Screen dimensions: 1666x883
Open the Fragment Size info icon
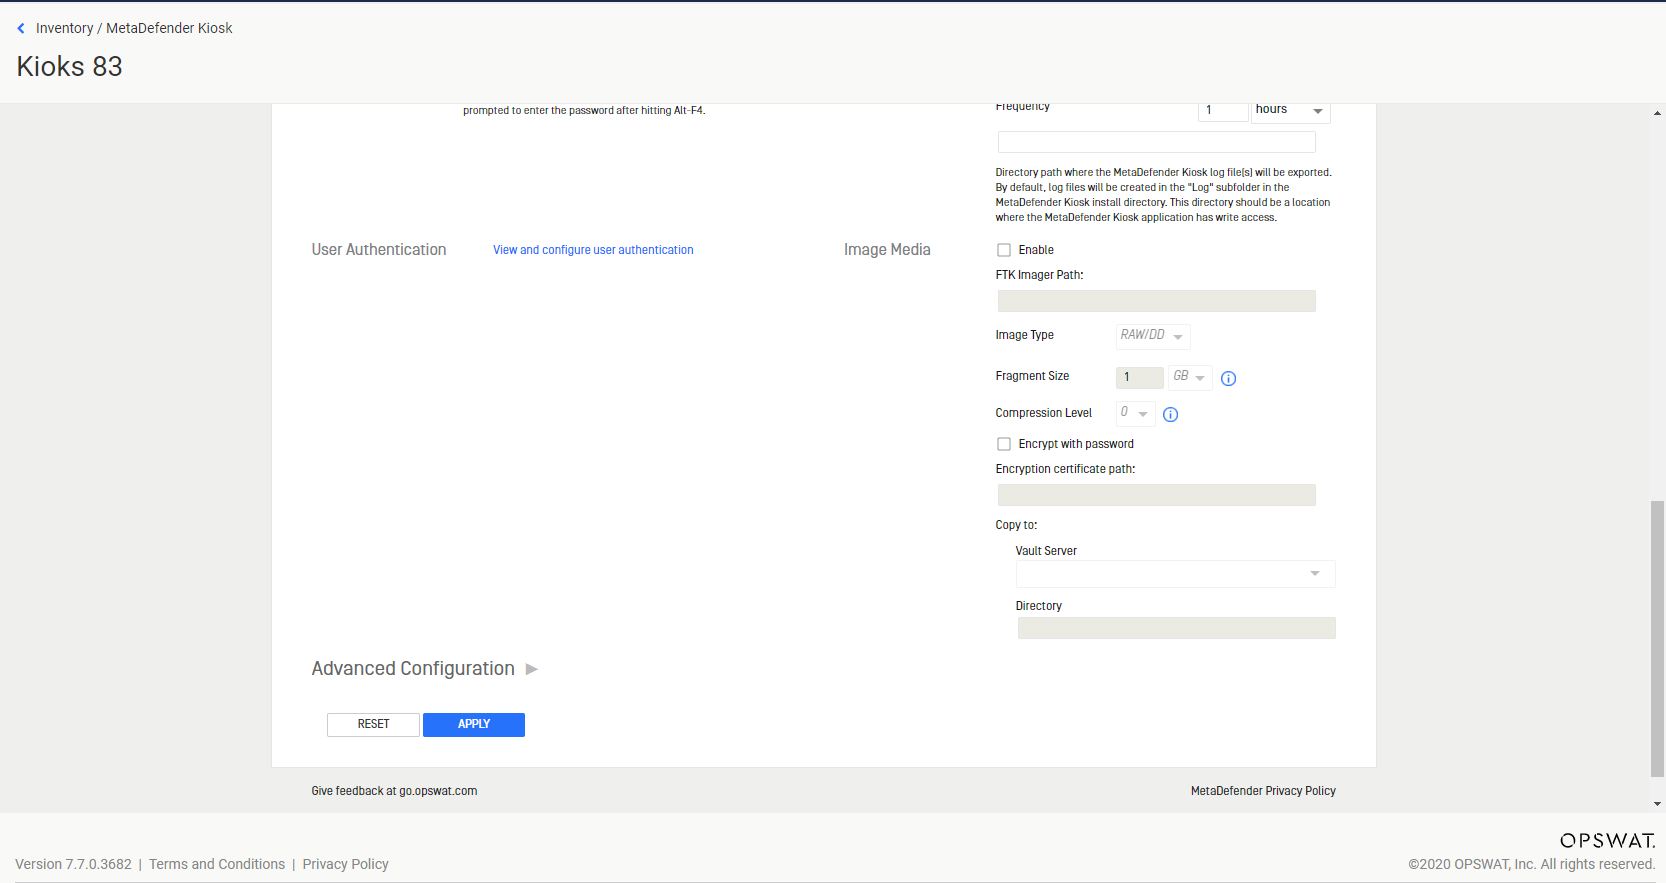[x=1229, y=378]
